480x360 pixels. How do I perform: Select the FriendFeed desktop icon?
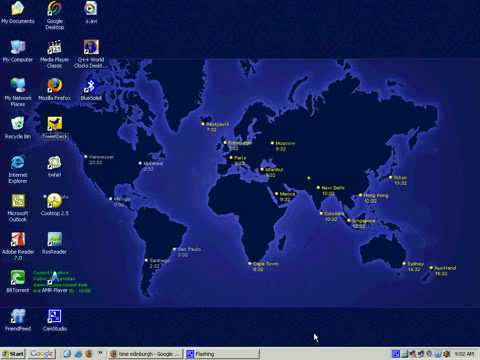[18, 320]
